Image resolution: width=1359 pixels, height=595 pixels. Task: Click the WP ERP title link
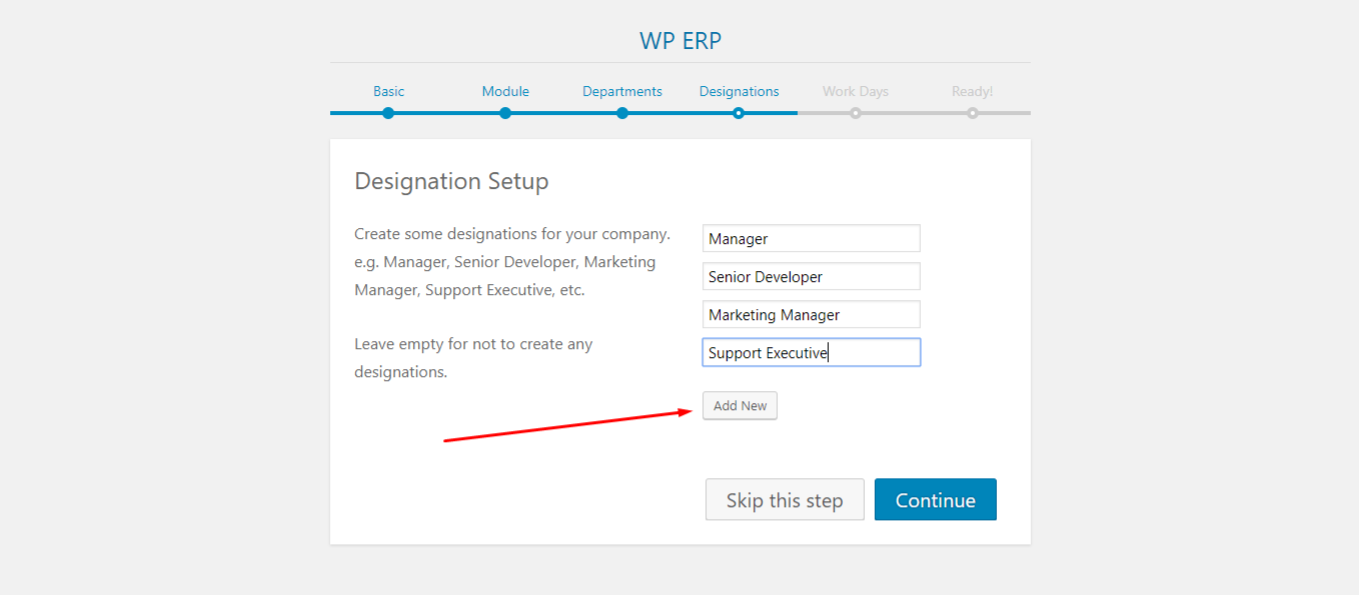pyautogui.click(x=680, y=41)
